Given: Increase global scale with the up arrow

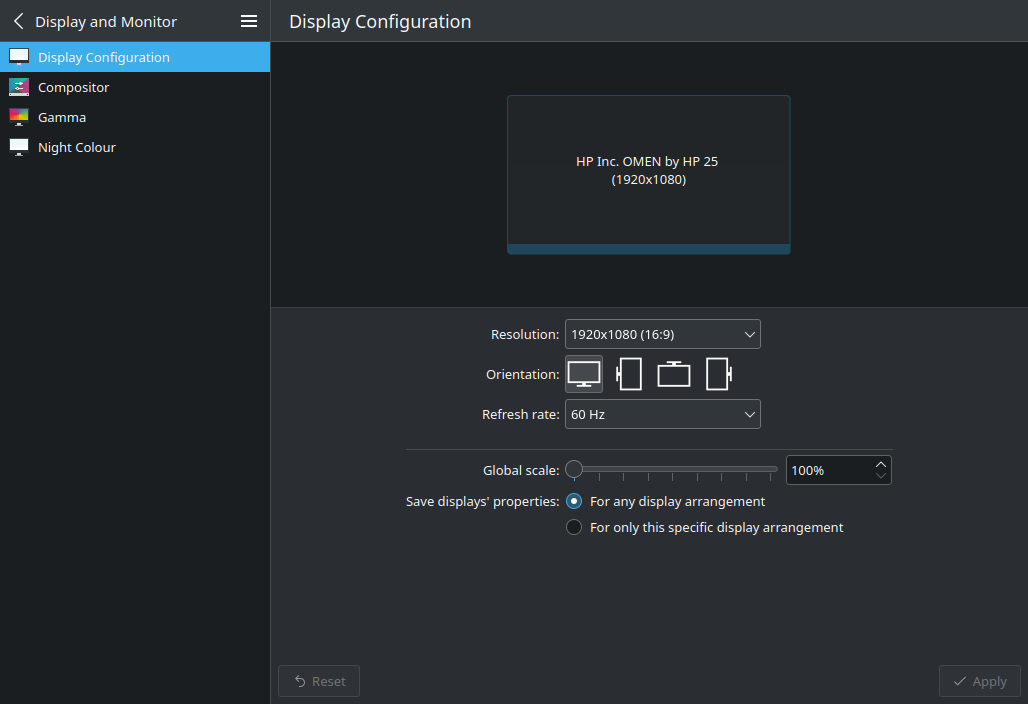Looking at the screenshot, I should tap(880, 464).
